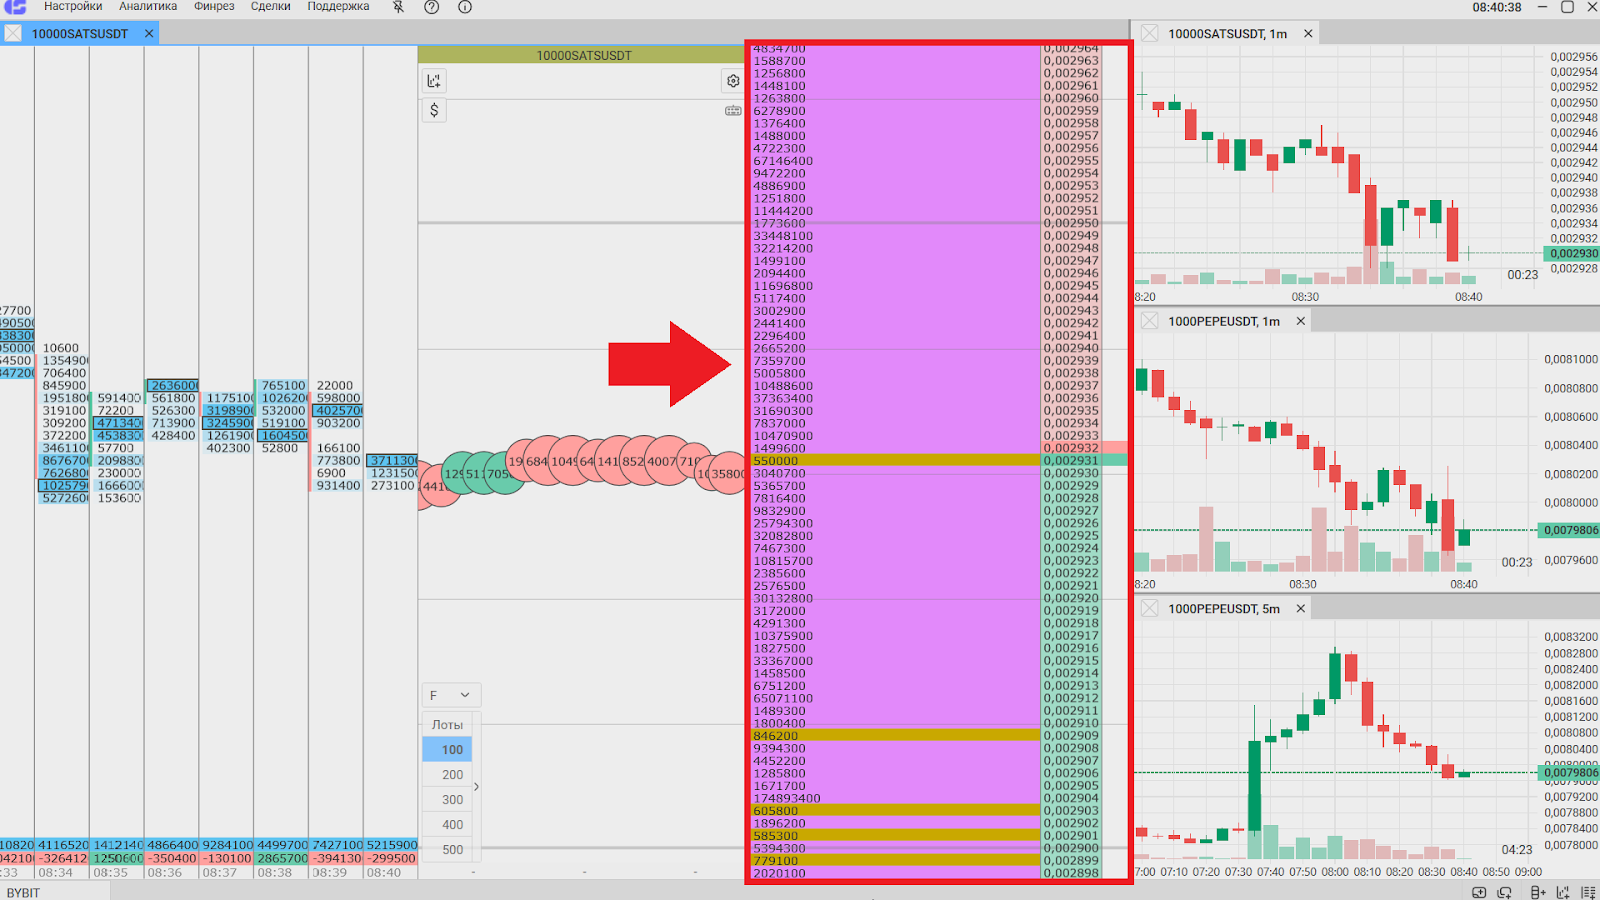Click price level 0,002931 in order book
This screenshot has height=900, width=1600.
[x=1071, y=461]
